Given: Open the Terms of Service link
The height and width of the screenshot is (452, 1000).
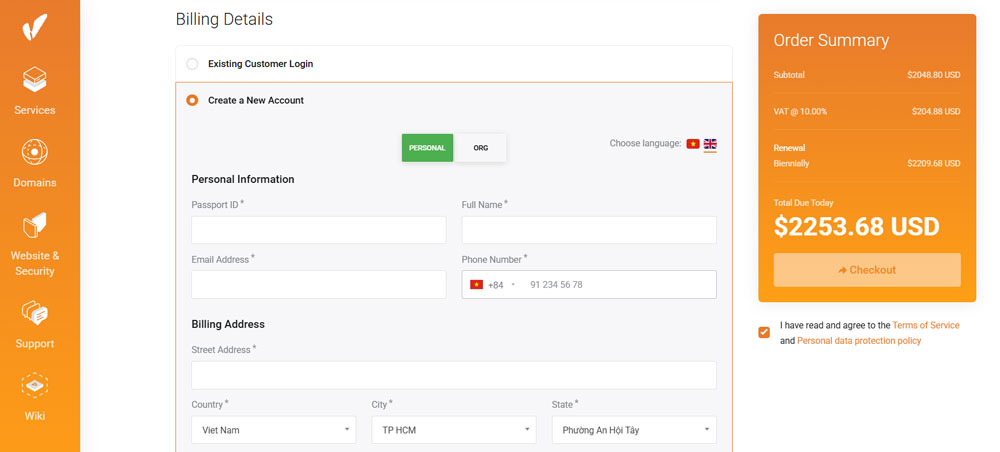Looking at the screenshot, I should pos(925,325).
